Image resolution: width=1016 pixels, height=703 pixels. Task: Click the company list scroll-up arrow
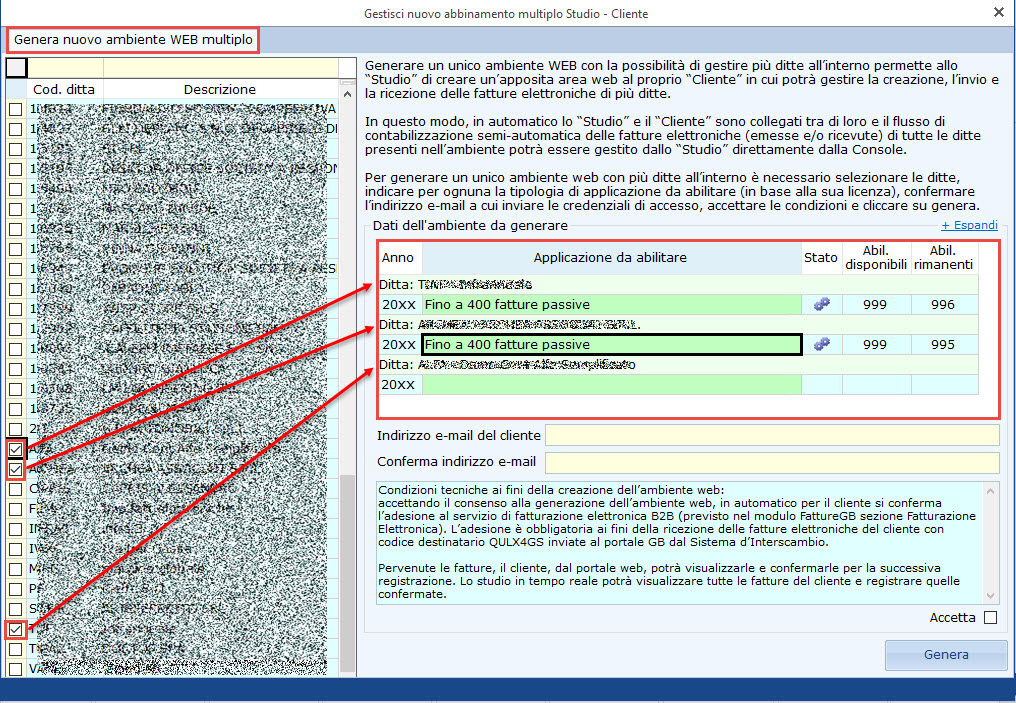347,95
